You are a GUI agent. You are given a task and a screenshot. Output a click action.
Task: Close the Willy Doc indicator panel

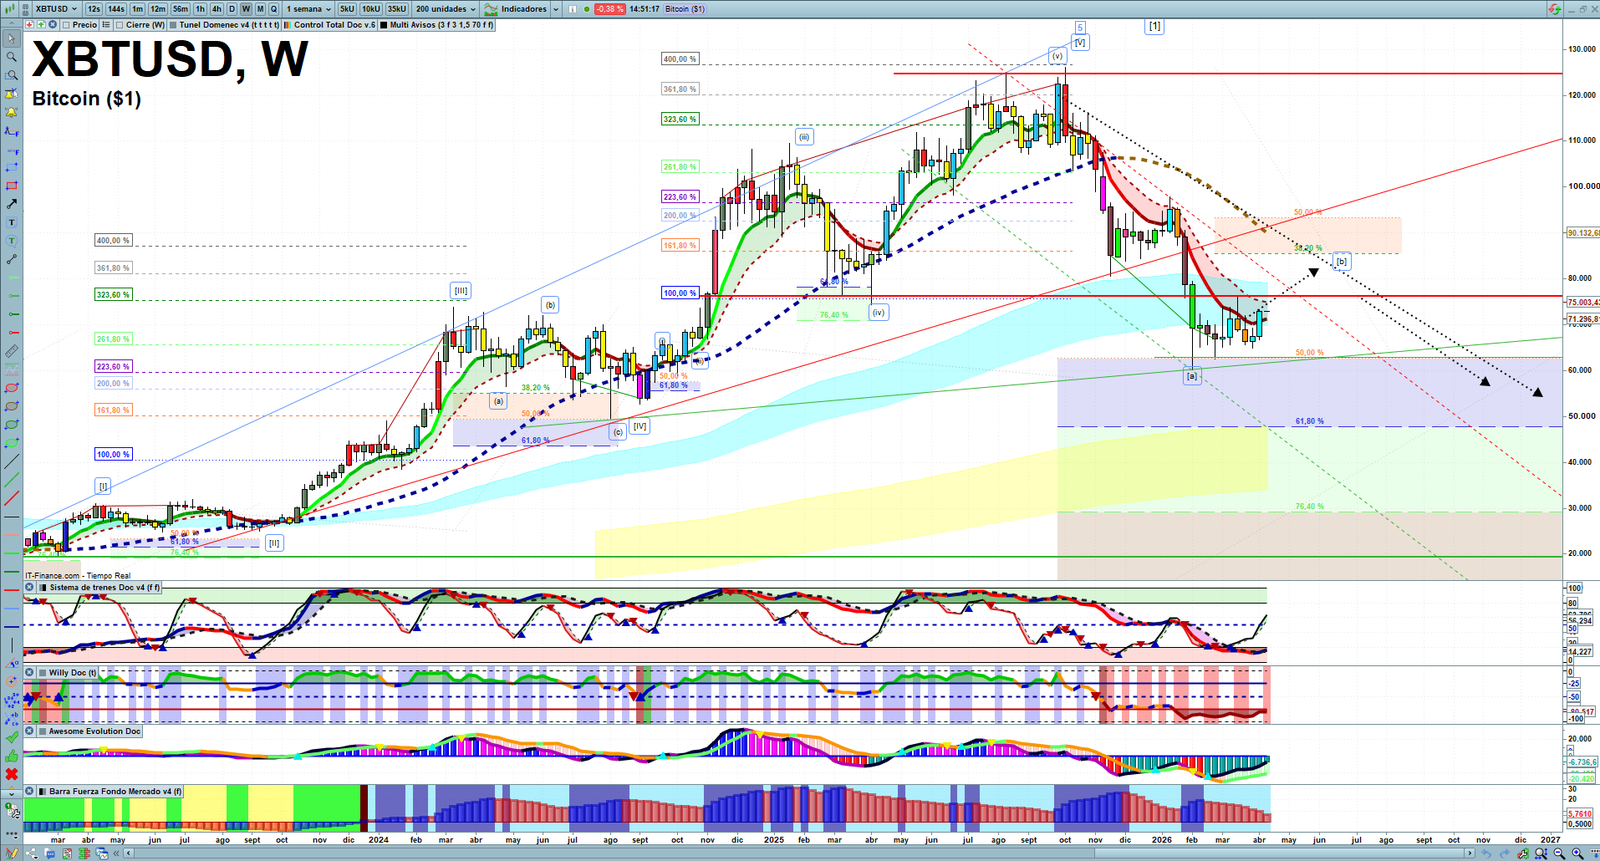29,673
